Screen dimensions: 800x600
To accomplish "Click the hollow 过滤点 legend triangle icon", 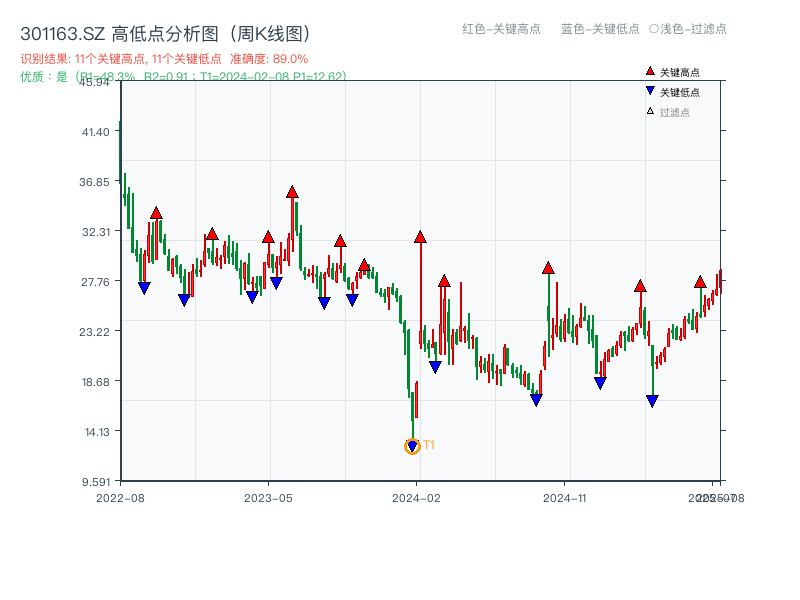I will 650,111.
